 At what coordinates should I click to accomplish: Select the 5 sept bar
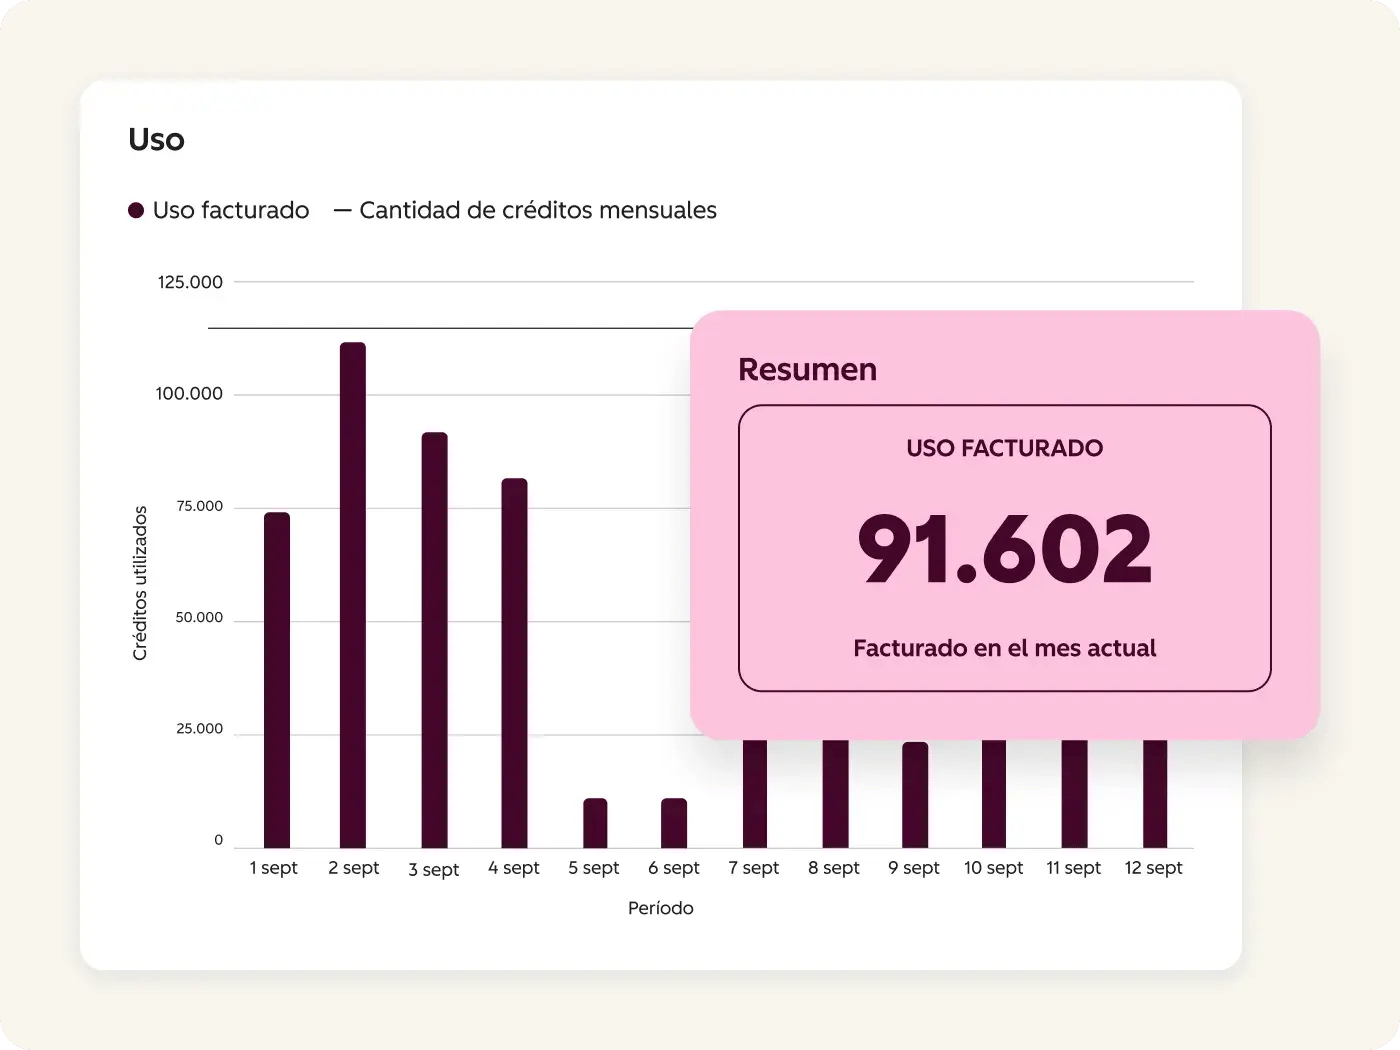595,823
